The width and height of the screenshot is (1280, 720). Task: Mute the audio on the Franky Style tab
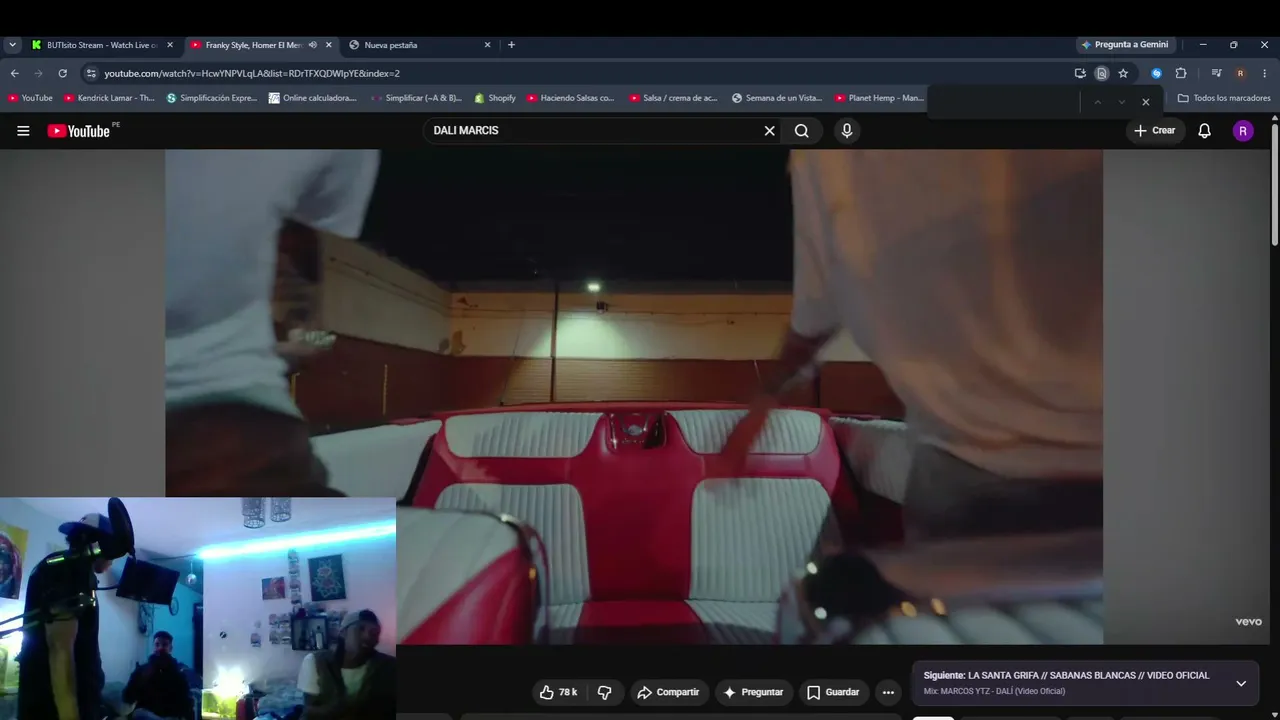[313, 45]
